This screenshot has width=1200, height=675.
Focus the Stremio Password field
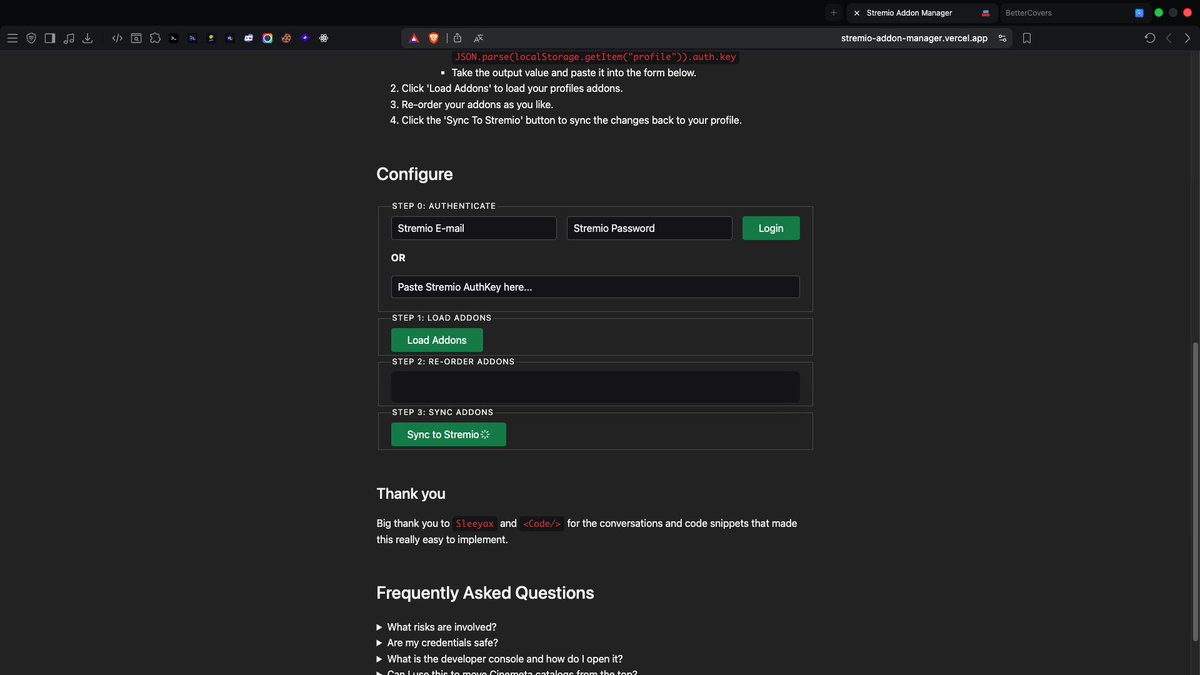pos(650,228)
